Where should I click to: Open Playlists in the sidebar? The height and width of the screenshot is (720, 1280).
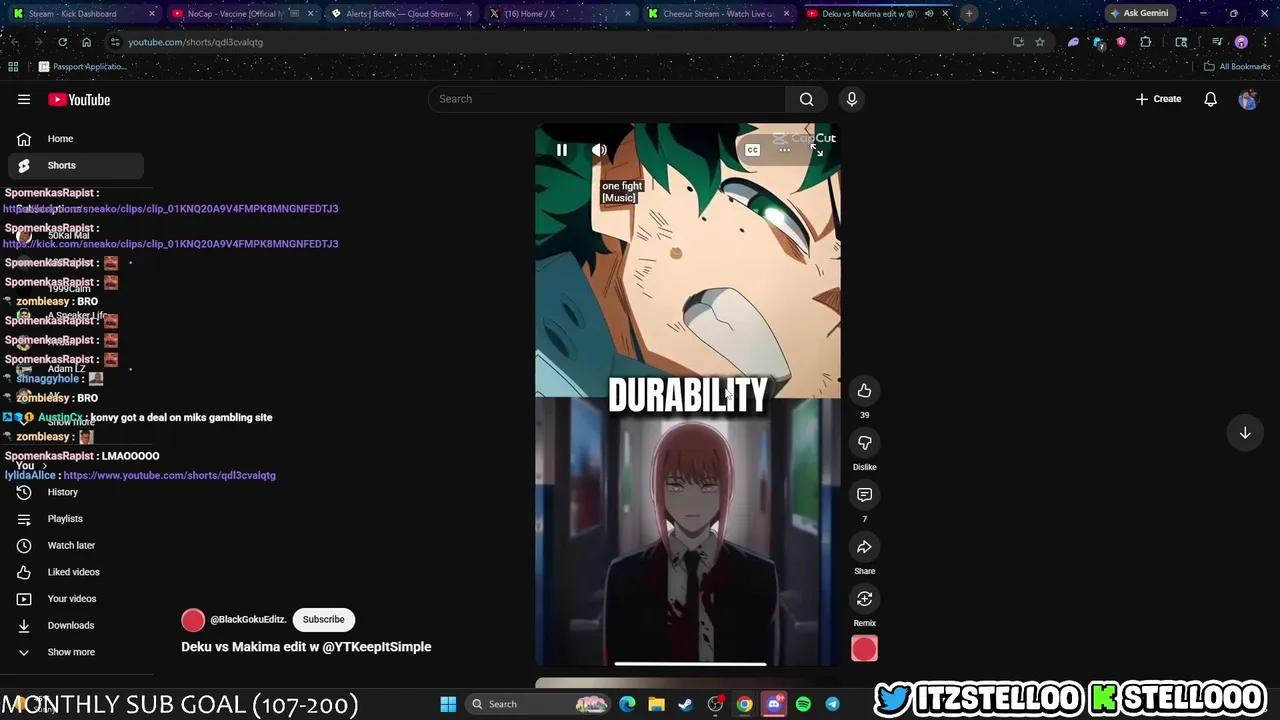(x=75, y=519)
